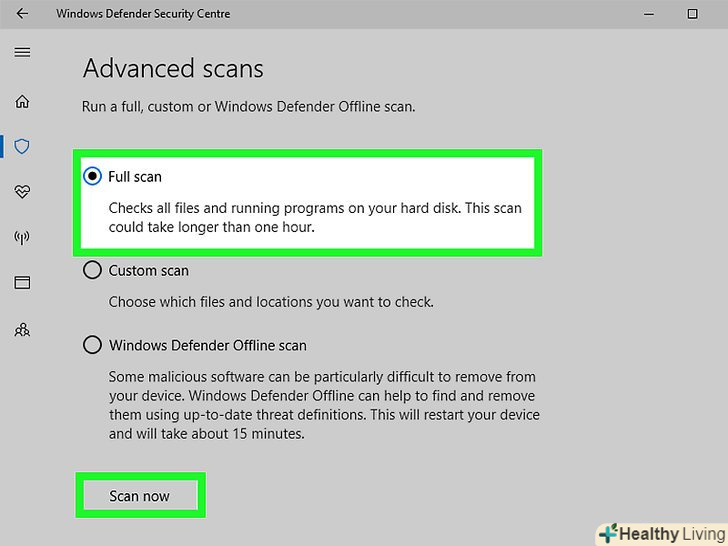
Task: Open Device performance & health heart icon
Action: 22,191
